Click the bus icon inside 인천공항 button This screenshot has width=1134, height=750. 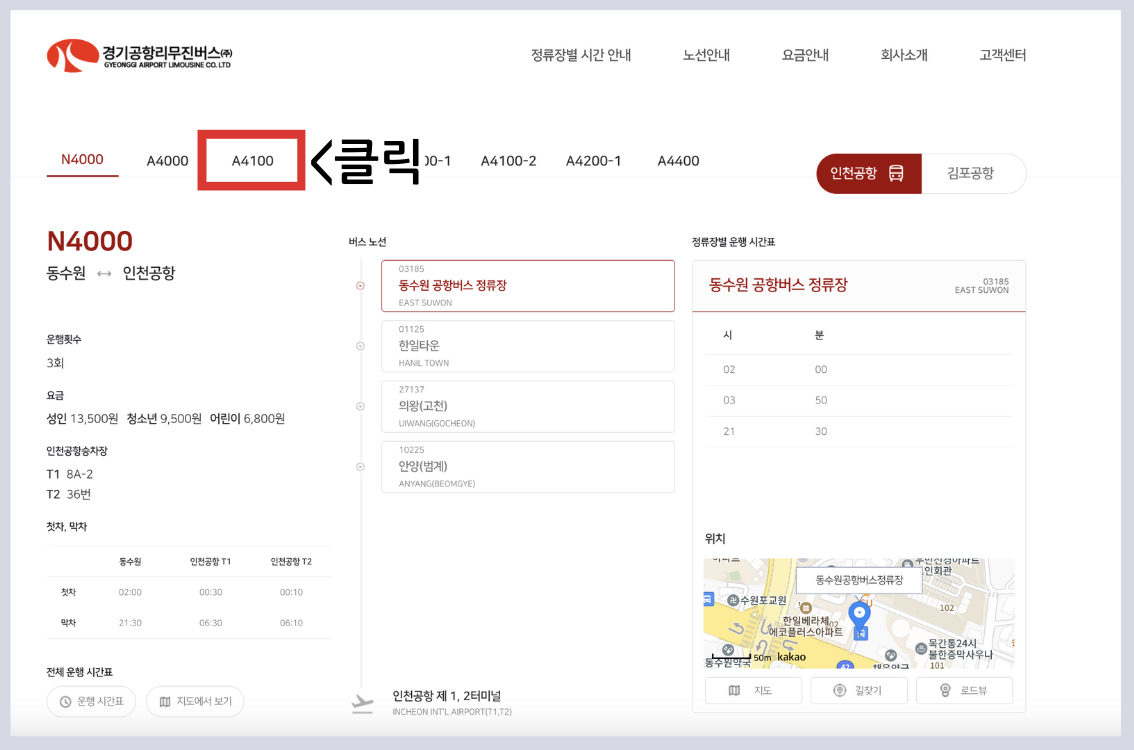[898, 173]
